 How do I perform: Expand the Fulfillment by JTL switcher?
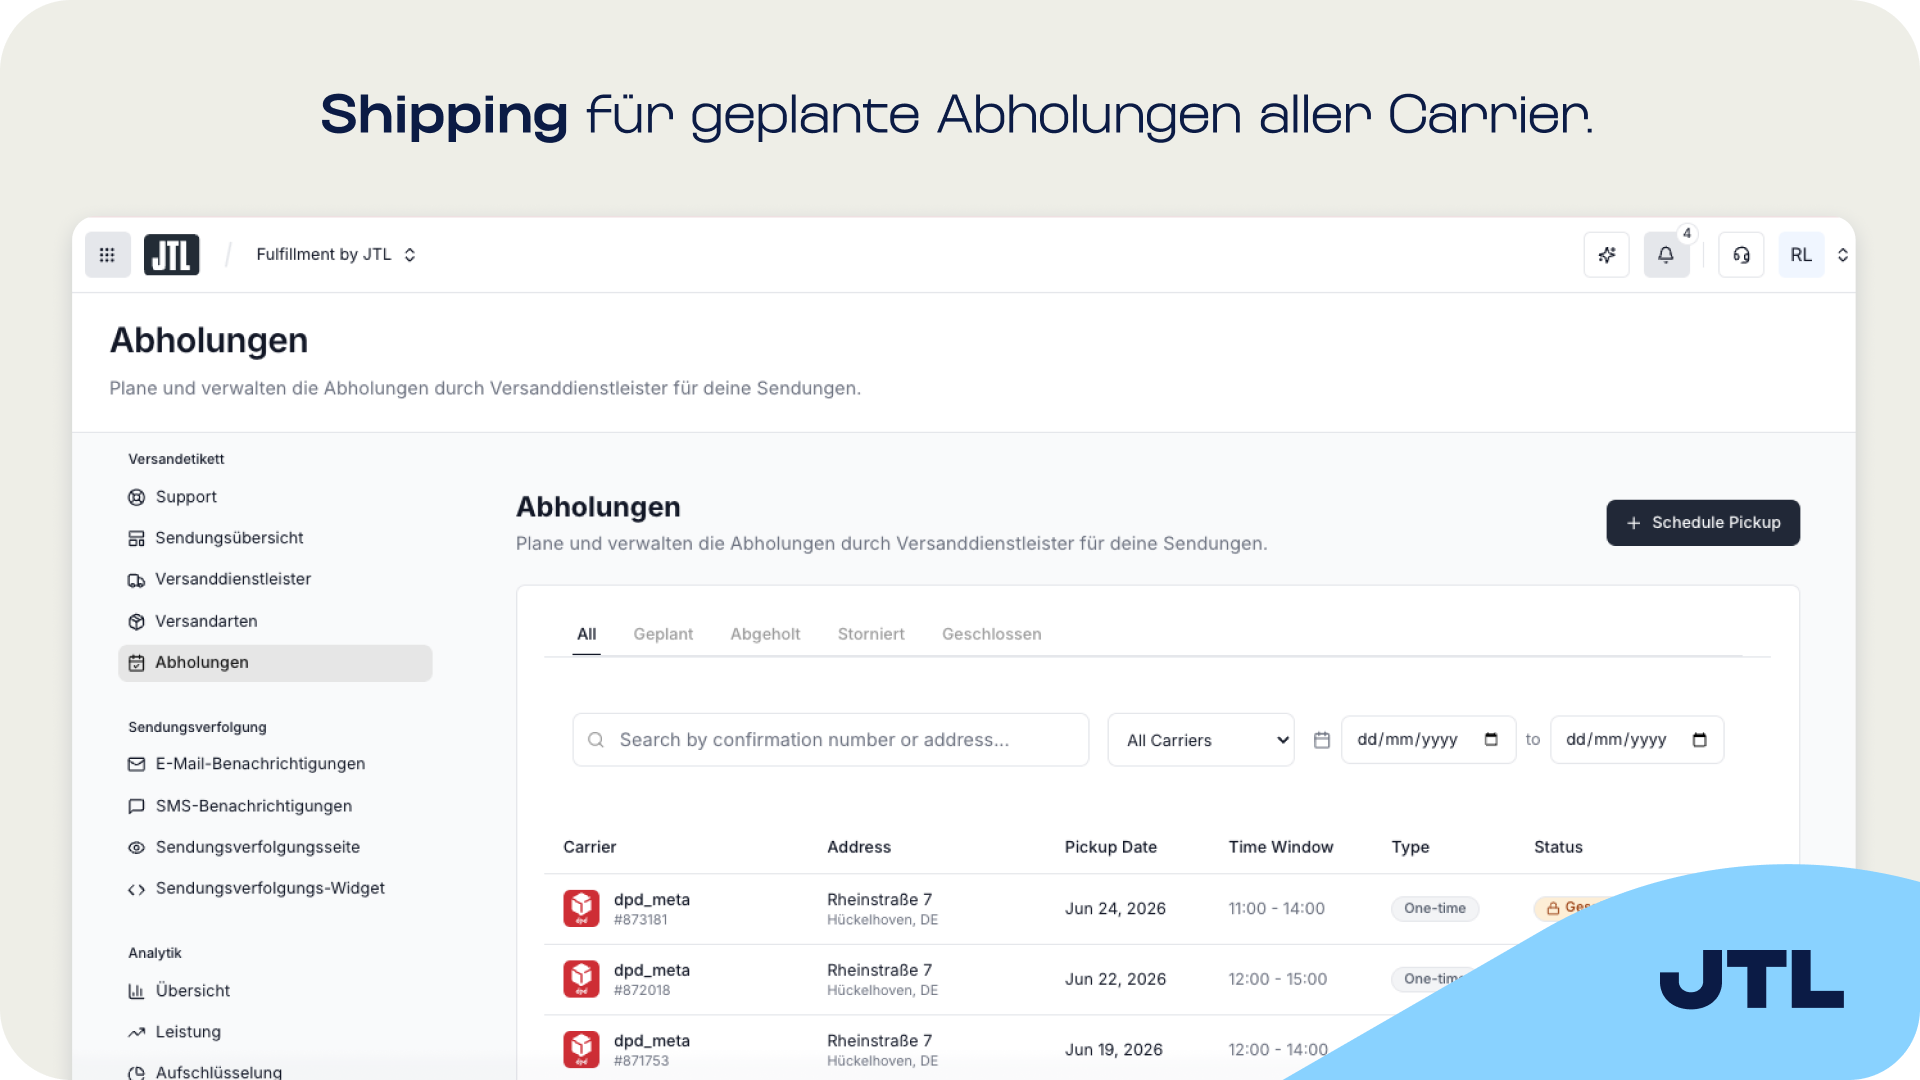[x=336, y=255]
